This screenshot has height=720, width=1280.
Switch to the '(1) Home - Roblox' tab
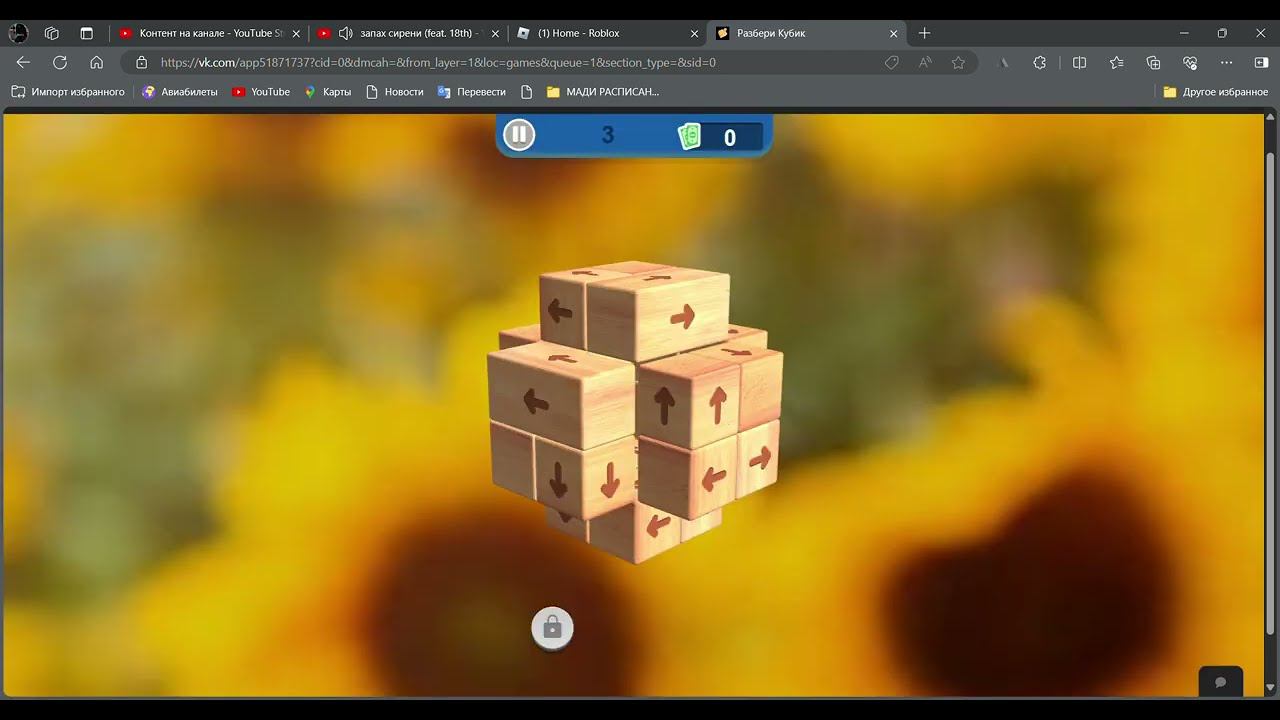607,33
